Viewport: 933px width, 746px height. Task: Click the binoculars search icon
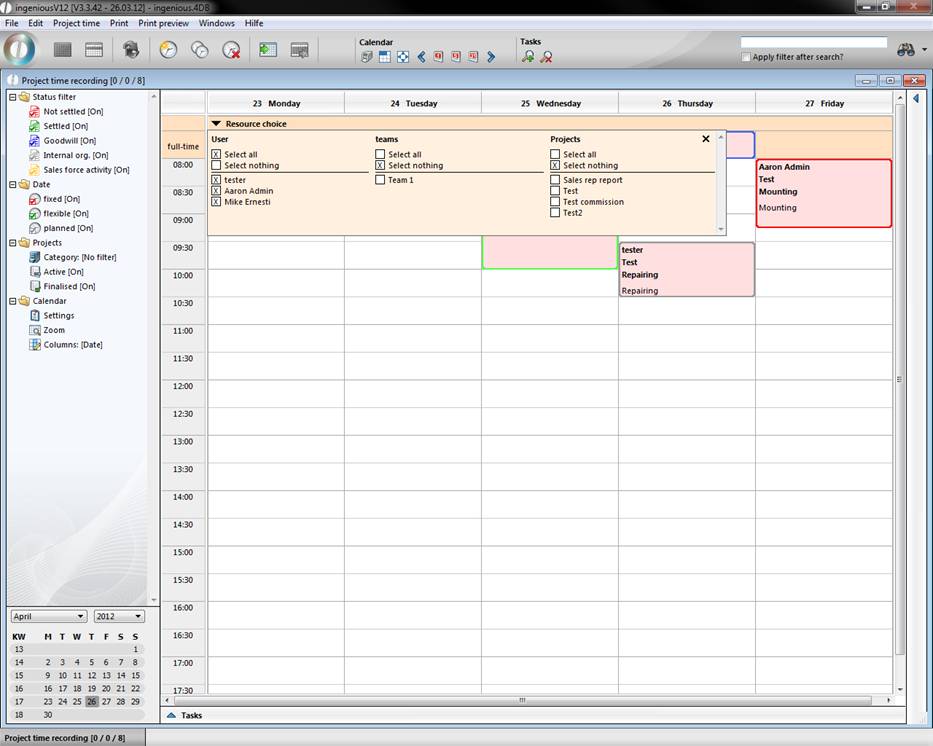906,49
